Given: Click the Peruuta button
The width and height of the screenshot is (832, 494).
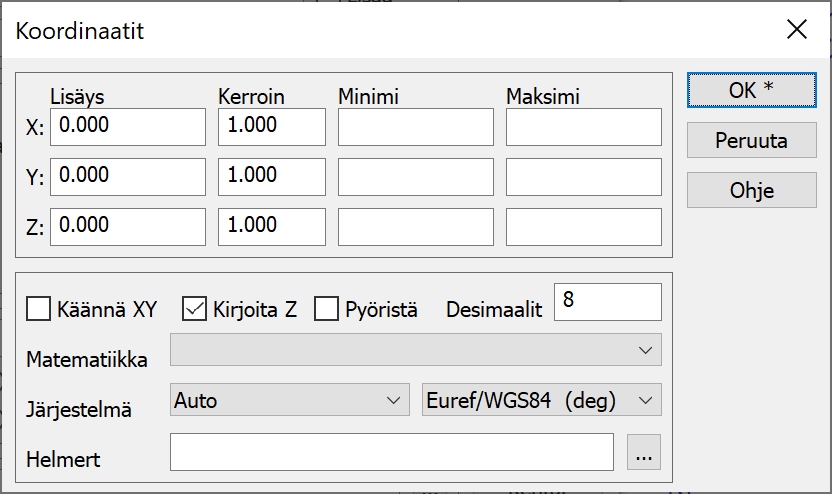Looking at the screenshot, I should click(x=751, y=140).
